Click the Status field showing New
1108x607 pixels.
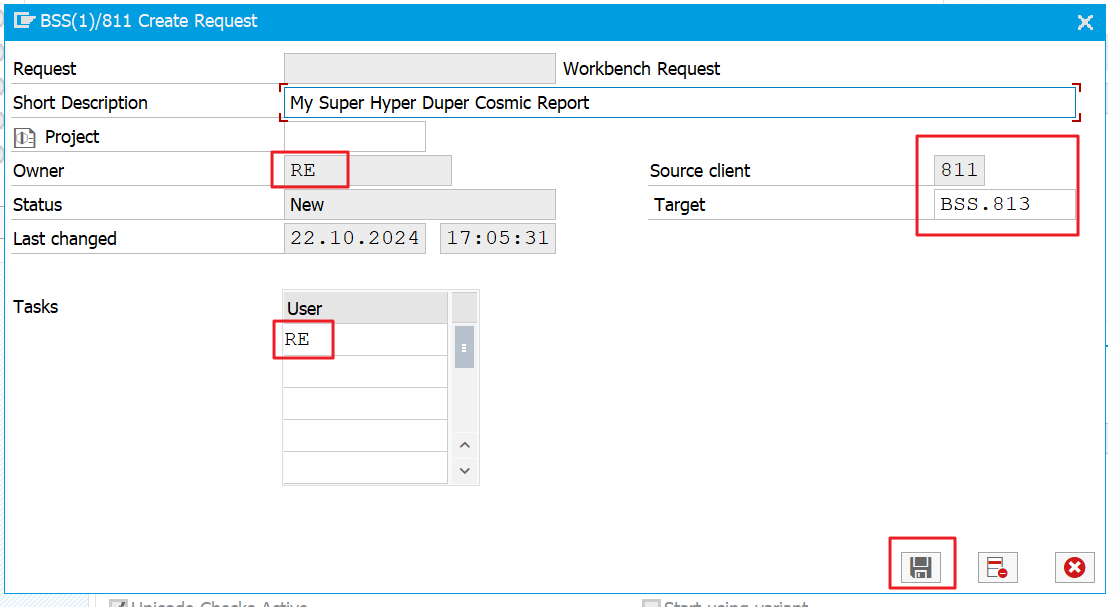coord(419,205)
